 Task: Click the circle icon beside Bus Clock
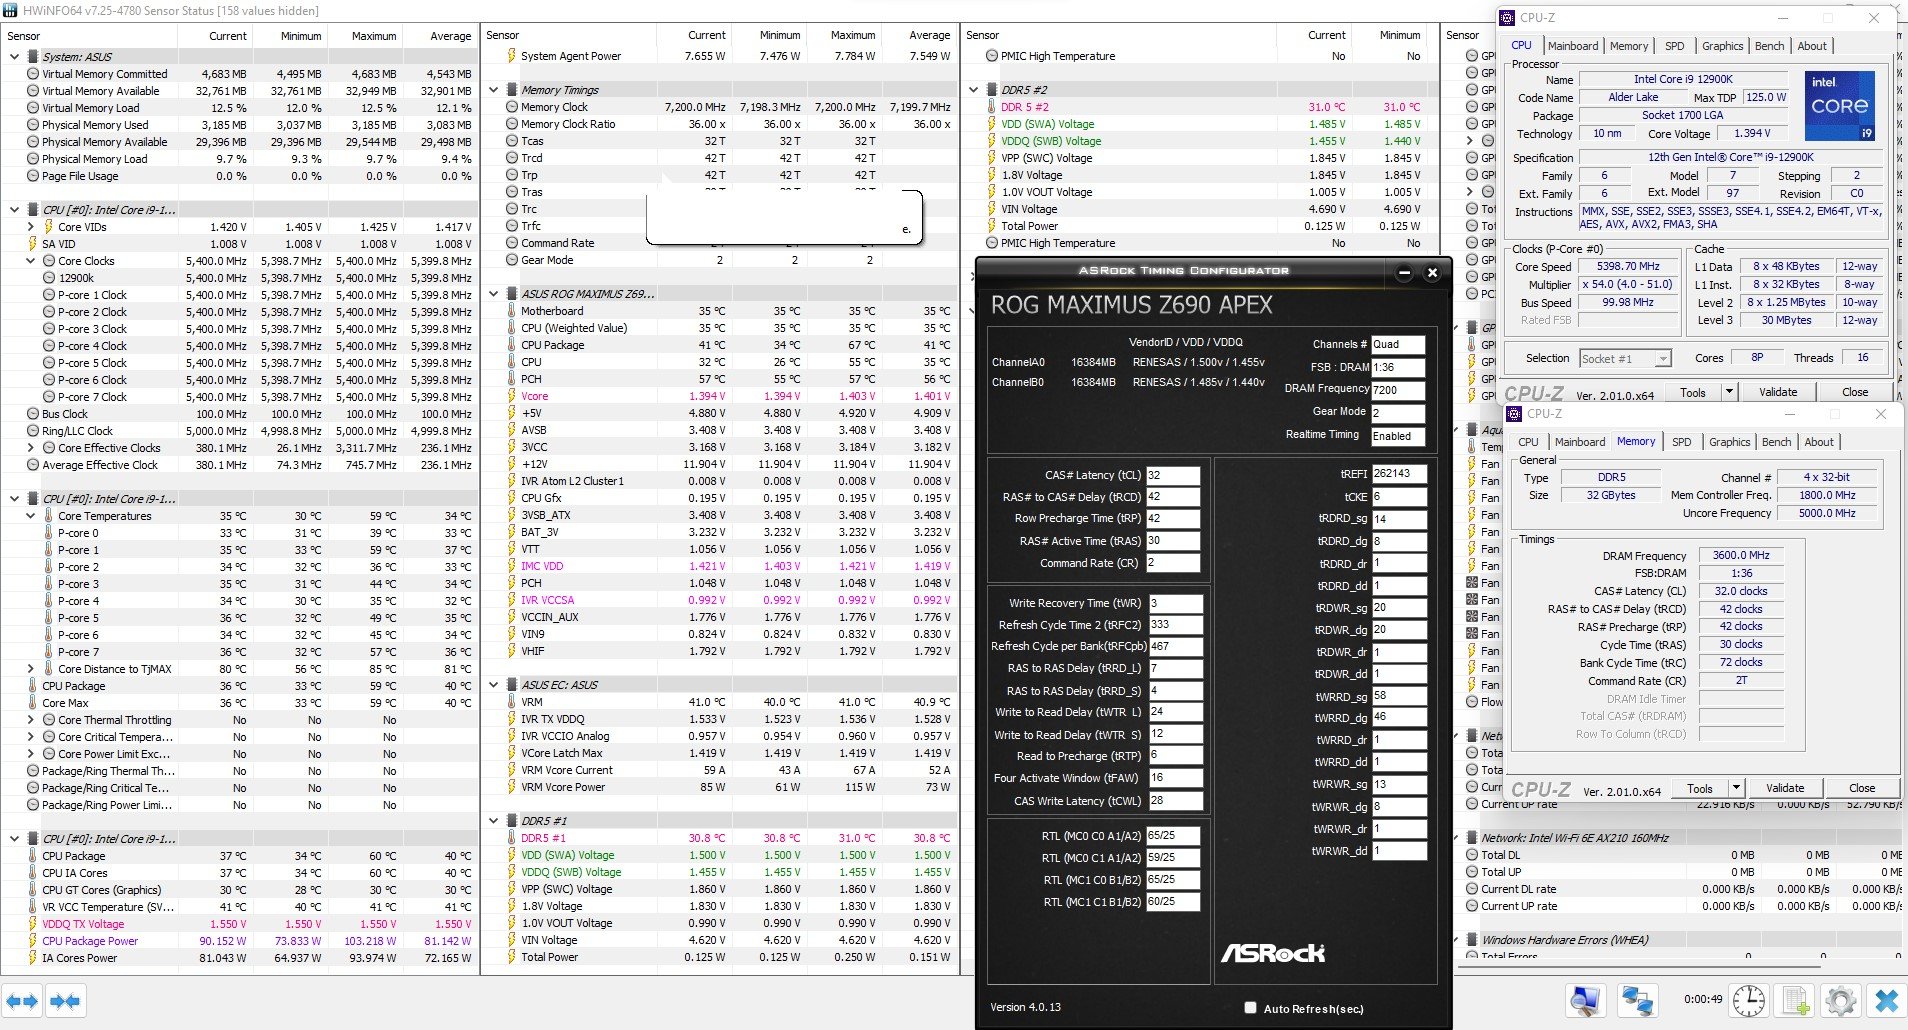point(33,414)
